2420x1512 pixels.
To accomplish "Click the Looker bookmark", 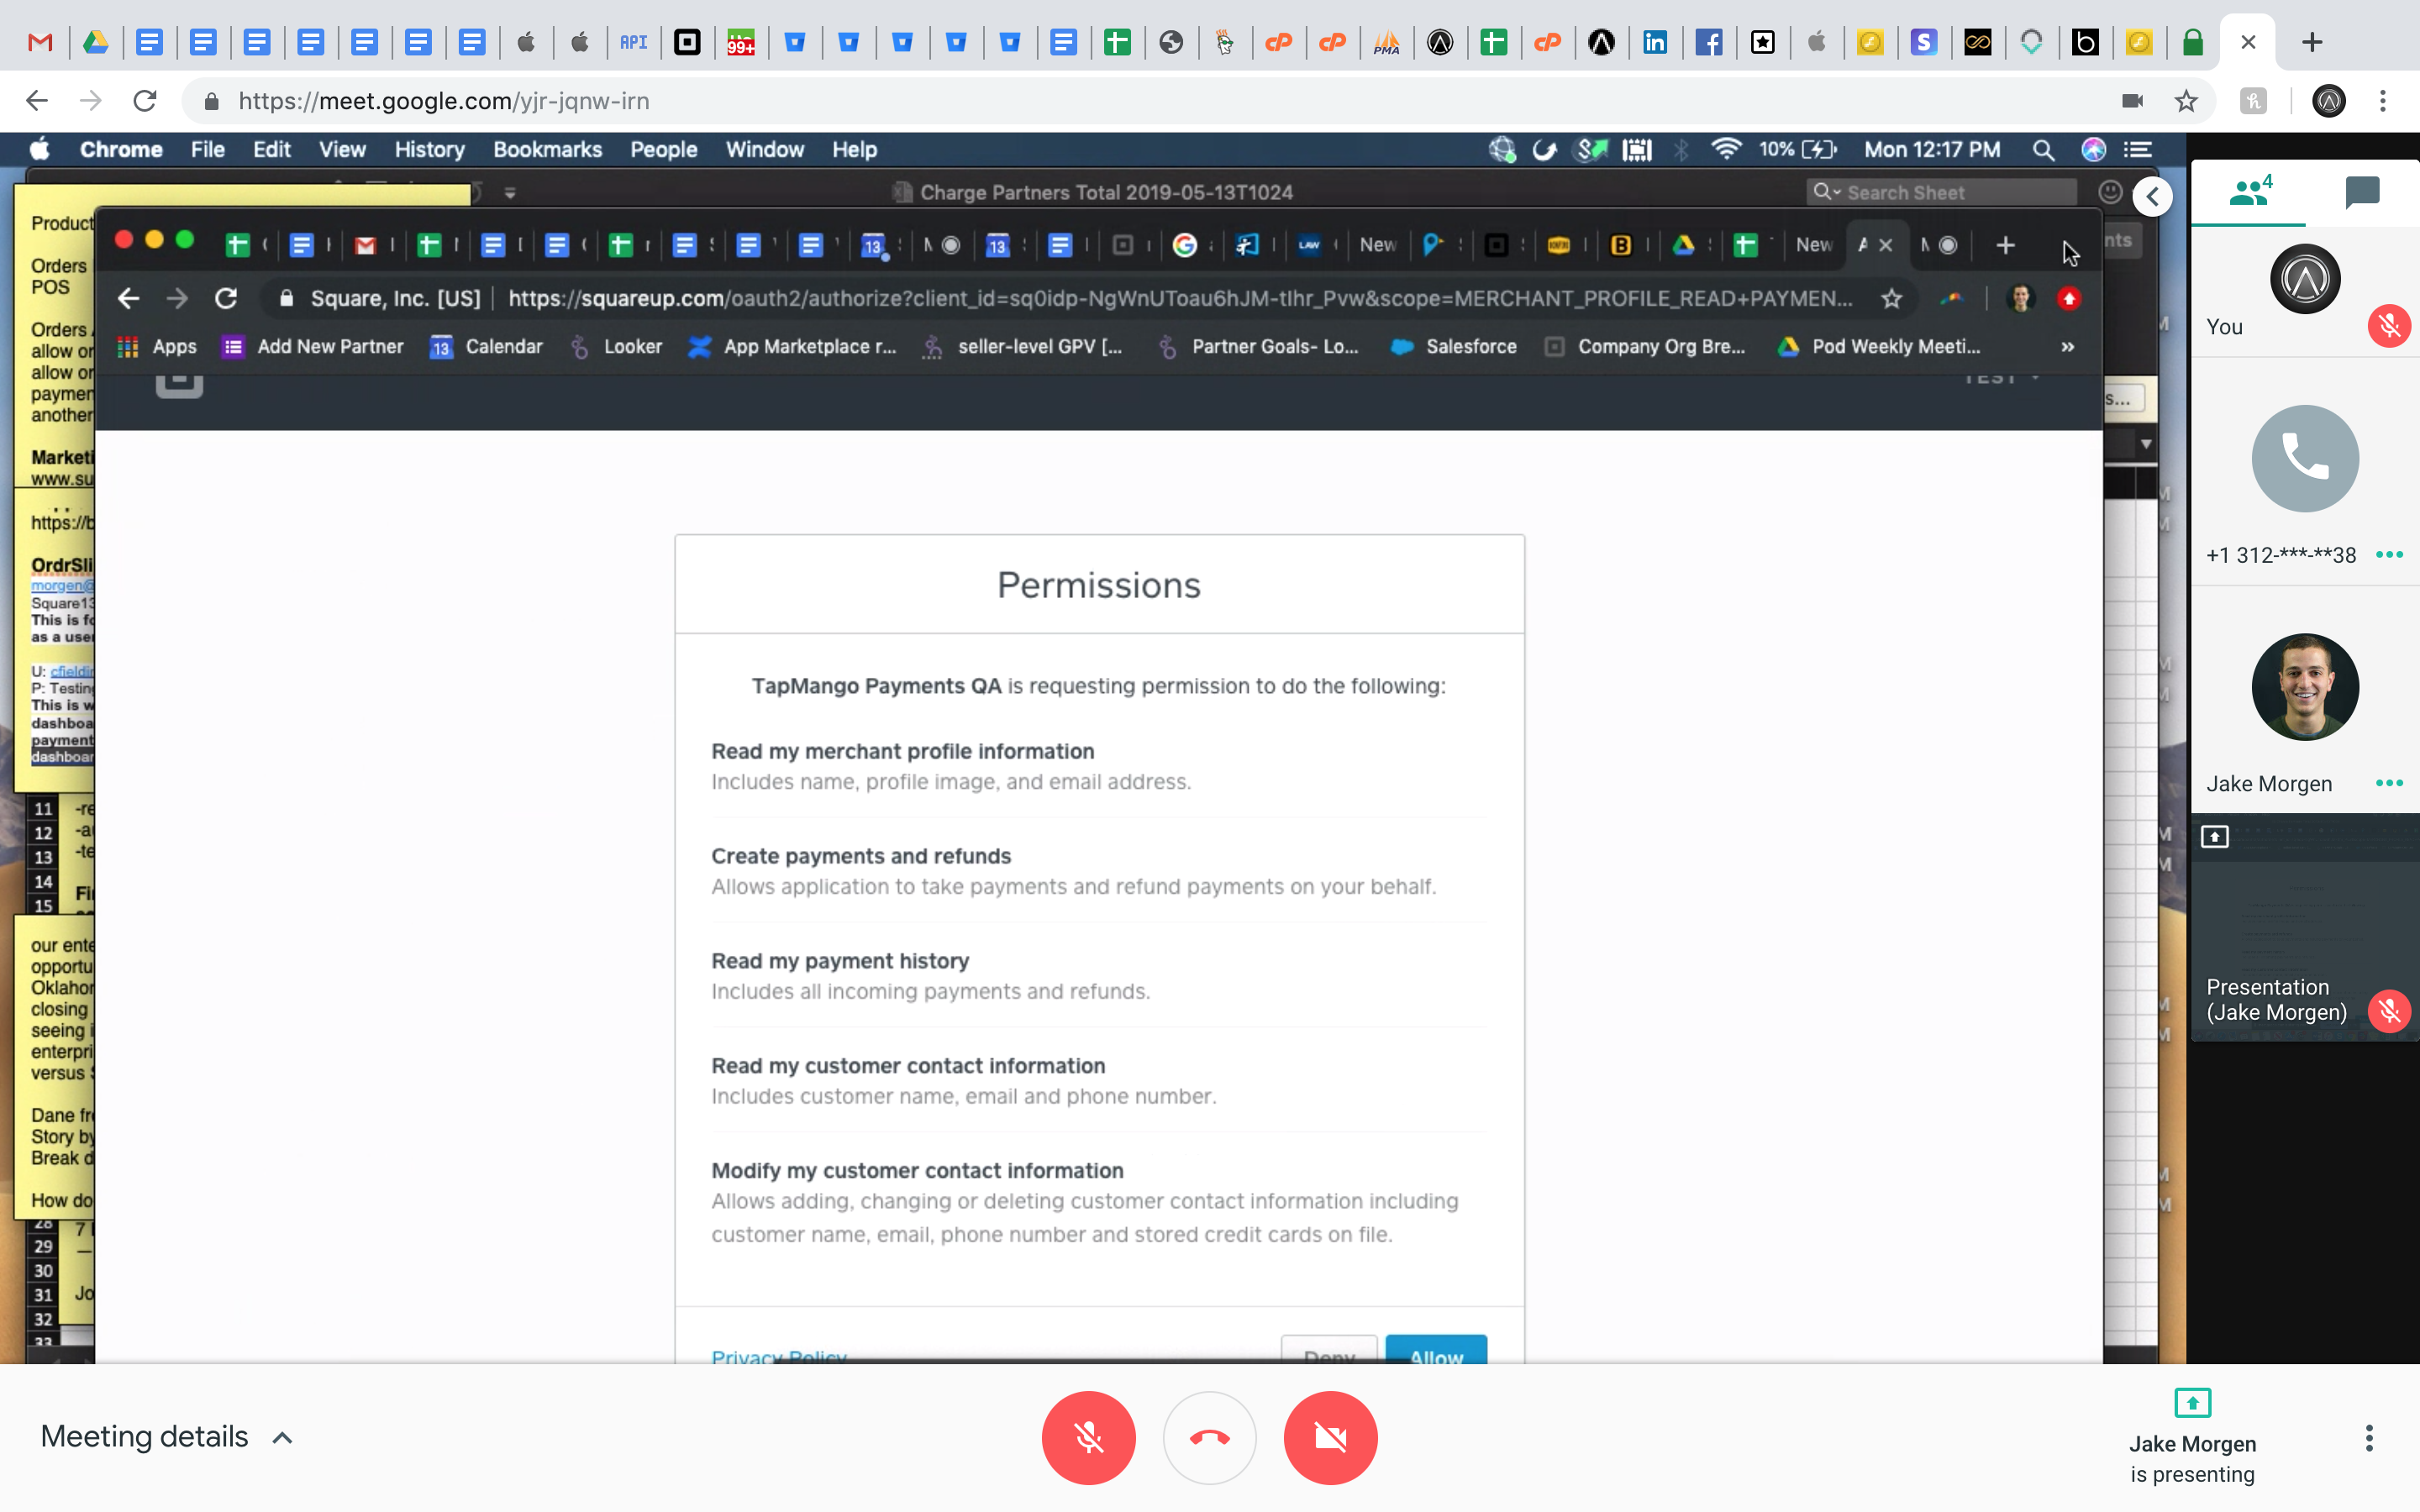I will pos(616,346).
